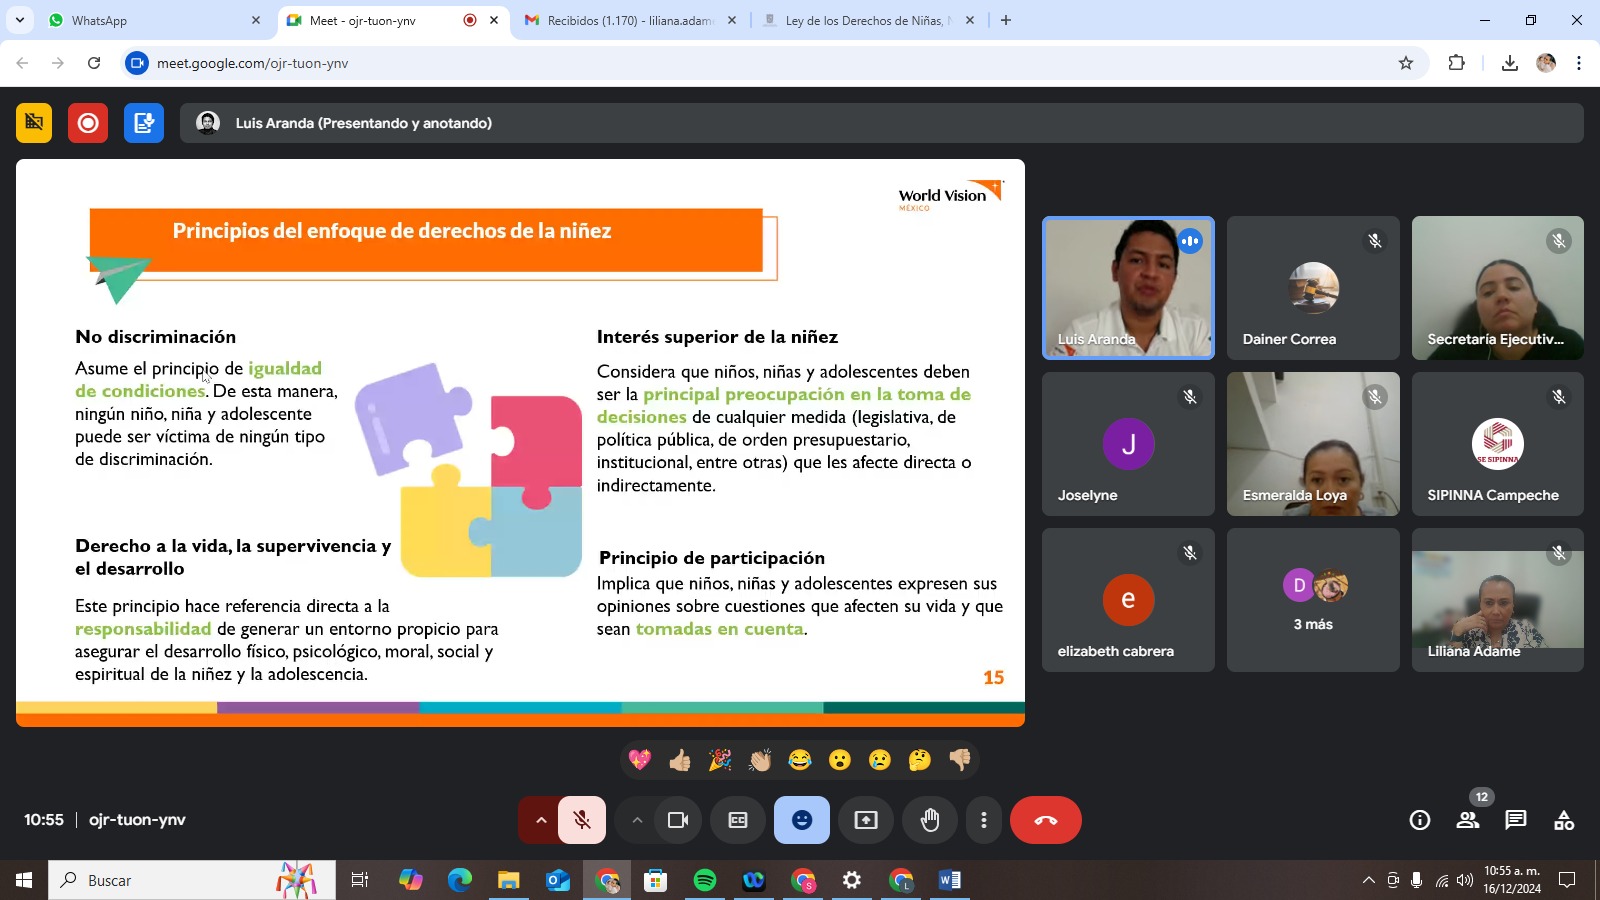Click the Windows Start button

point(24,880)
